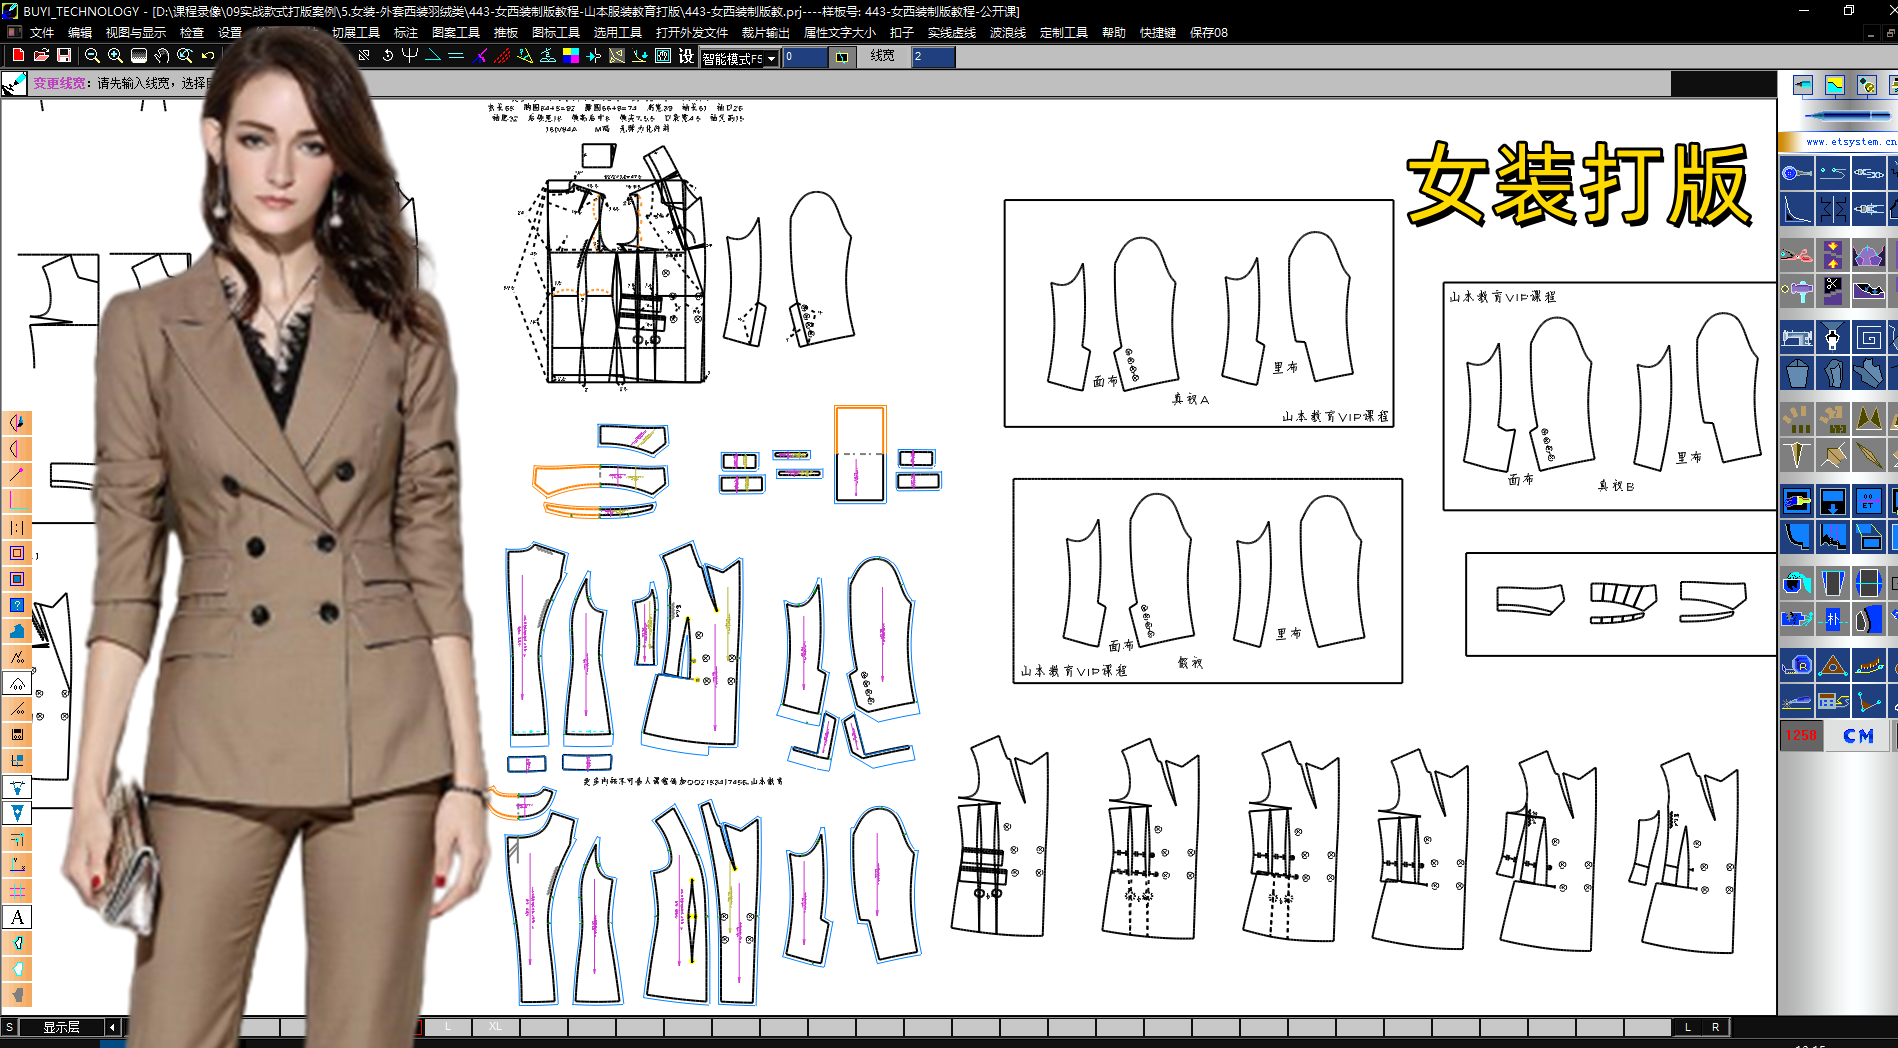
Task: Click the ET icon in right panel
Action: point(1869,501)
